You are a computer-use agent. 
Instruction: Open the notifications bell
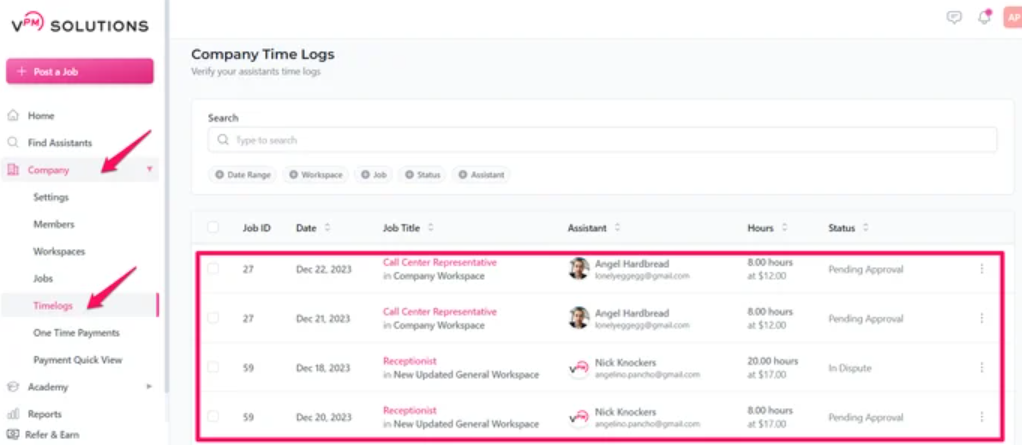pyautogui.click(x=984, y=18)
